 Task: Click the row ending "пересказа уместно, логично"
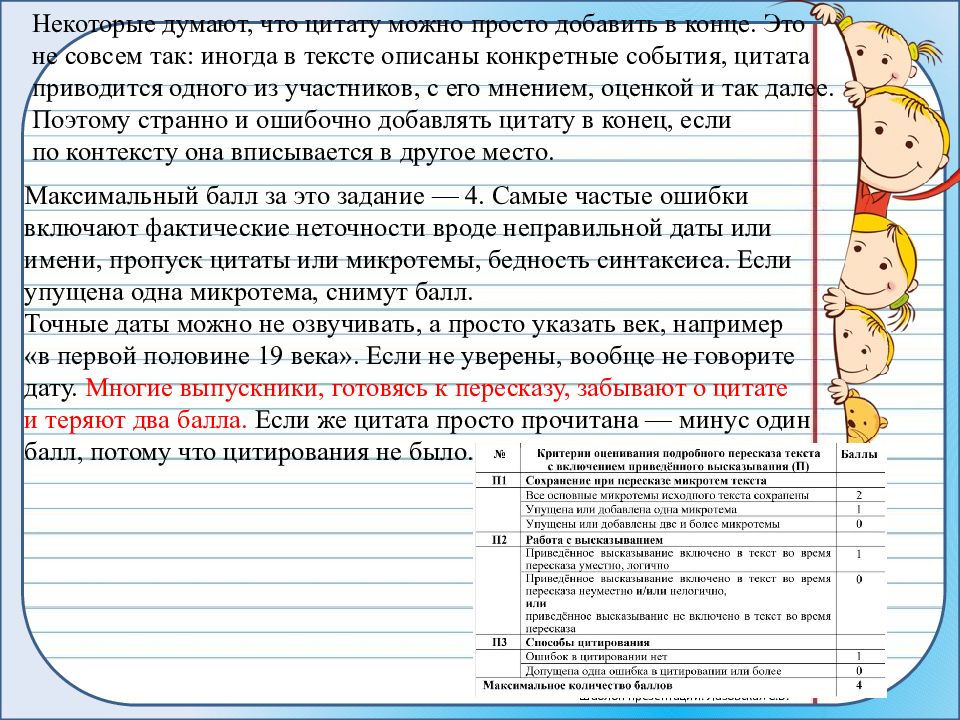click(x=678, y=559)
